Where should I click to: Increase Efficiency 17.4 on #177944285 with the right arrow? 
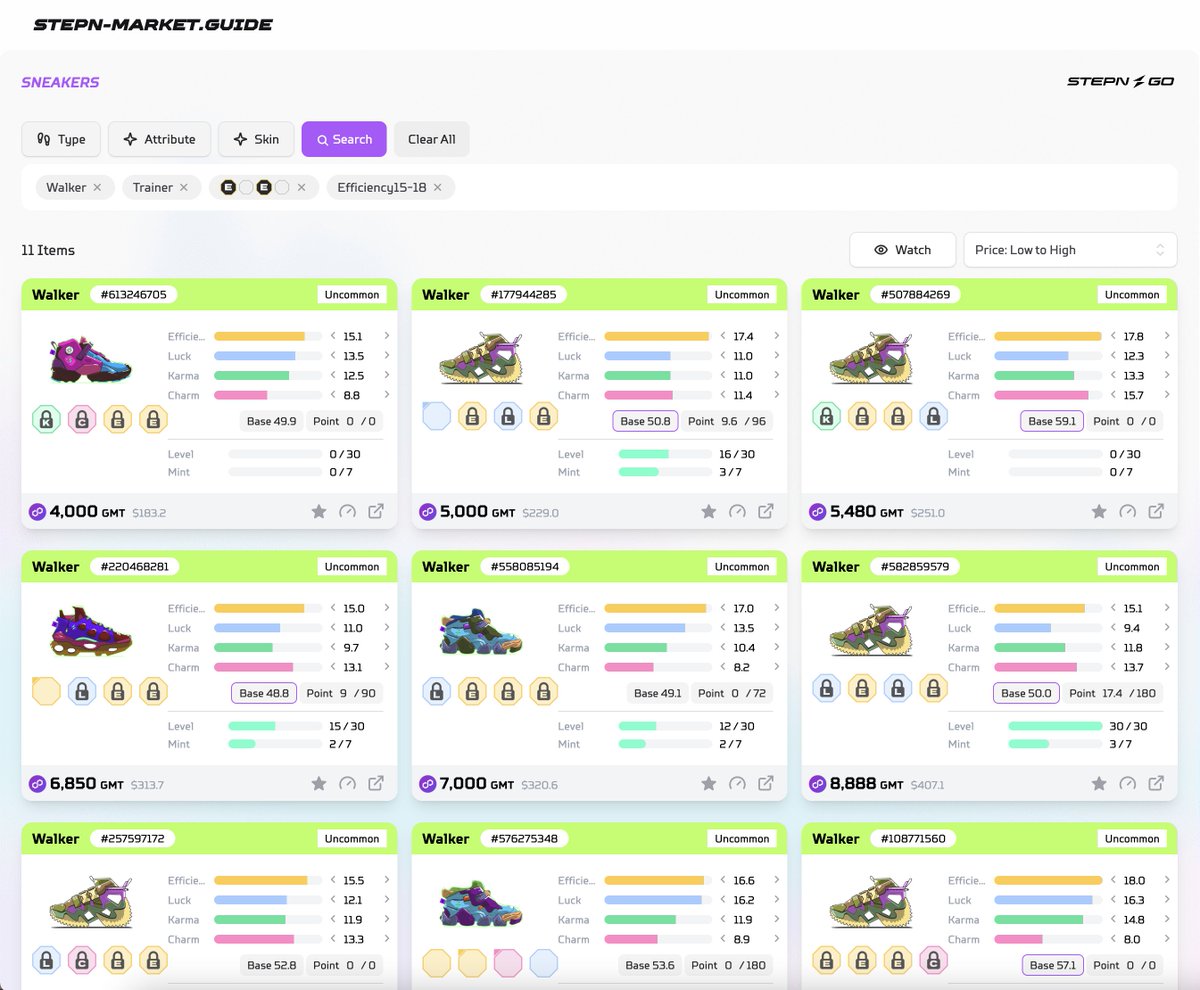pyautogui.click(x=776, y=336)
